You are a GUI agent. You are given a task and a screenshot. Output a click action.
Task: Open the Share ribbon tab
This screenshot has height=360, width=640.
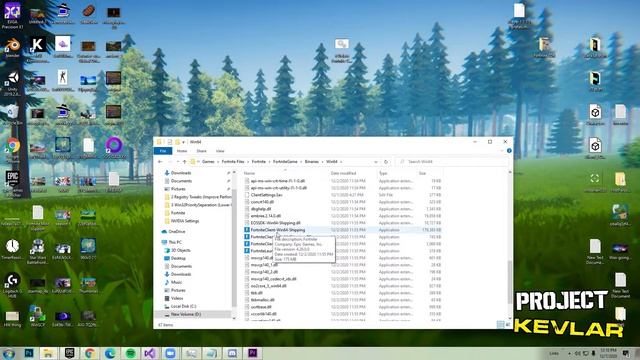click(x=201, y=151)
